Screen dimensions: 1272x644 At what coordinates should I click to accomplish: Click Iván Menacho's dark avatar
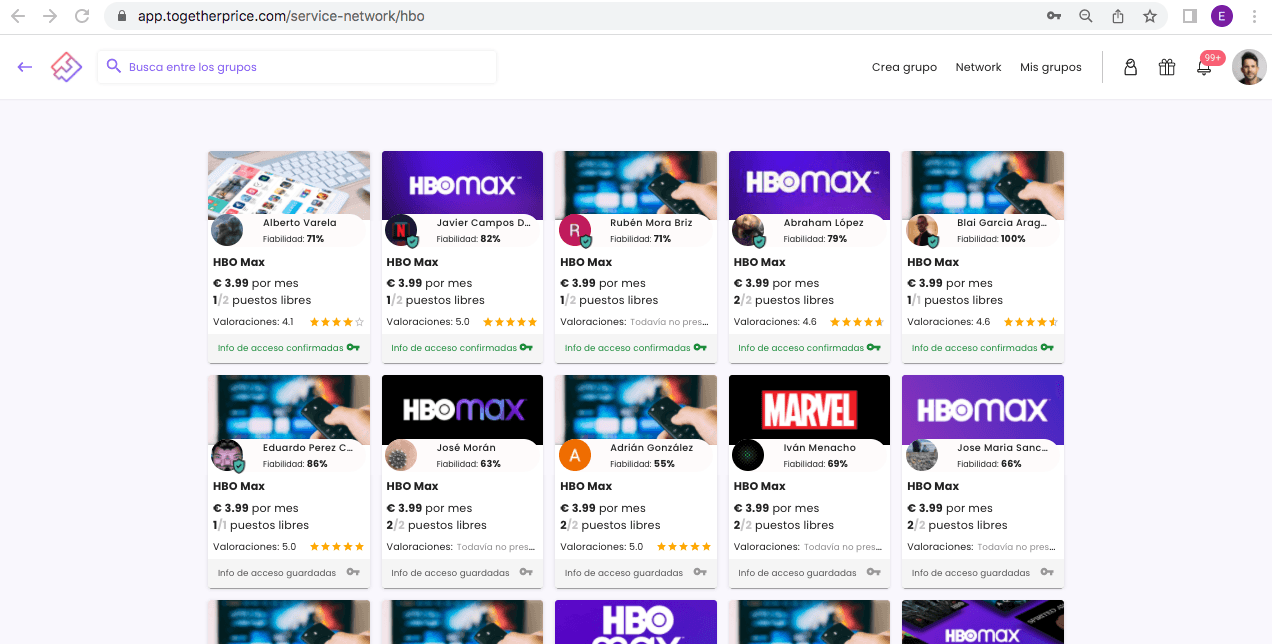click(x=748, y=455)
